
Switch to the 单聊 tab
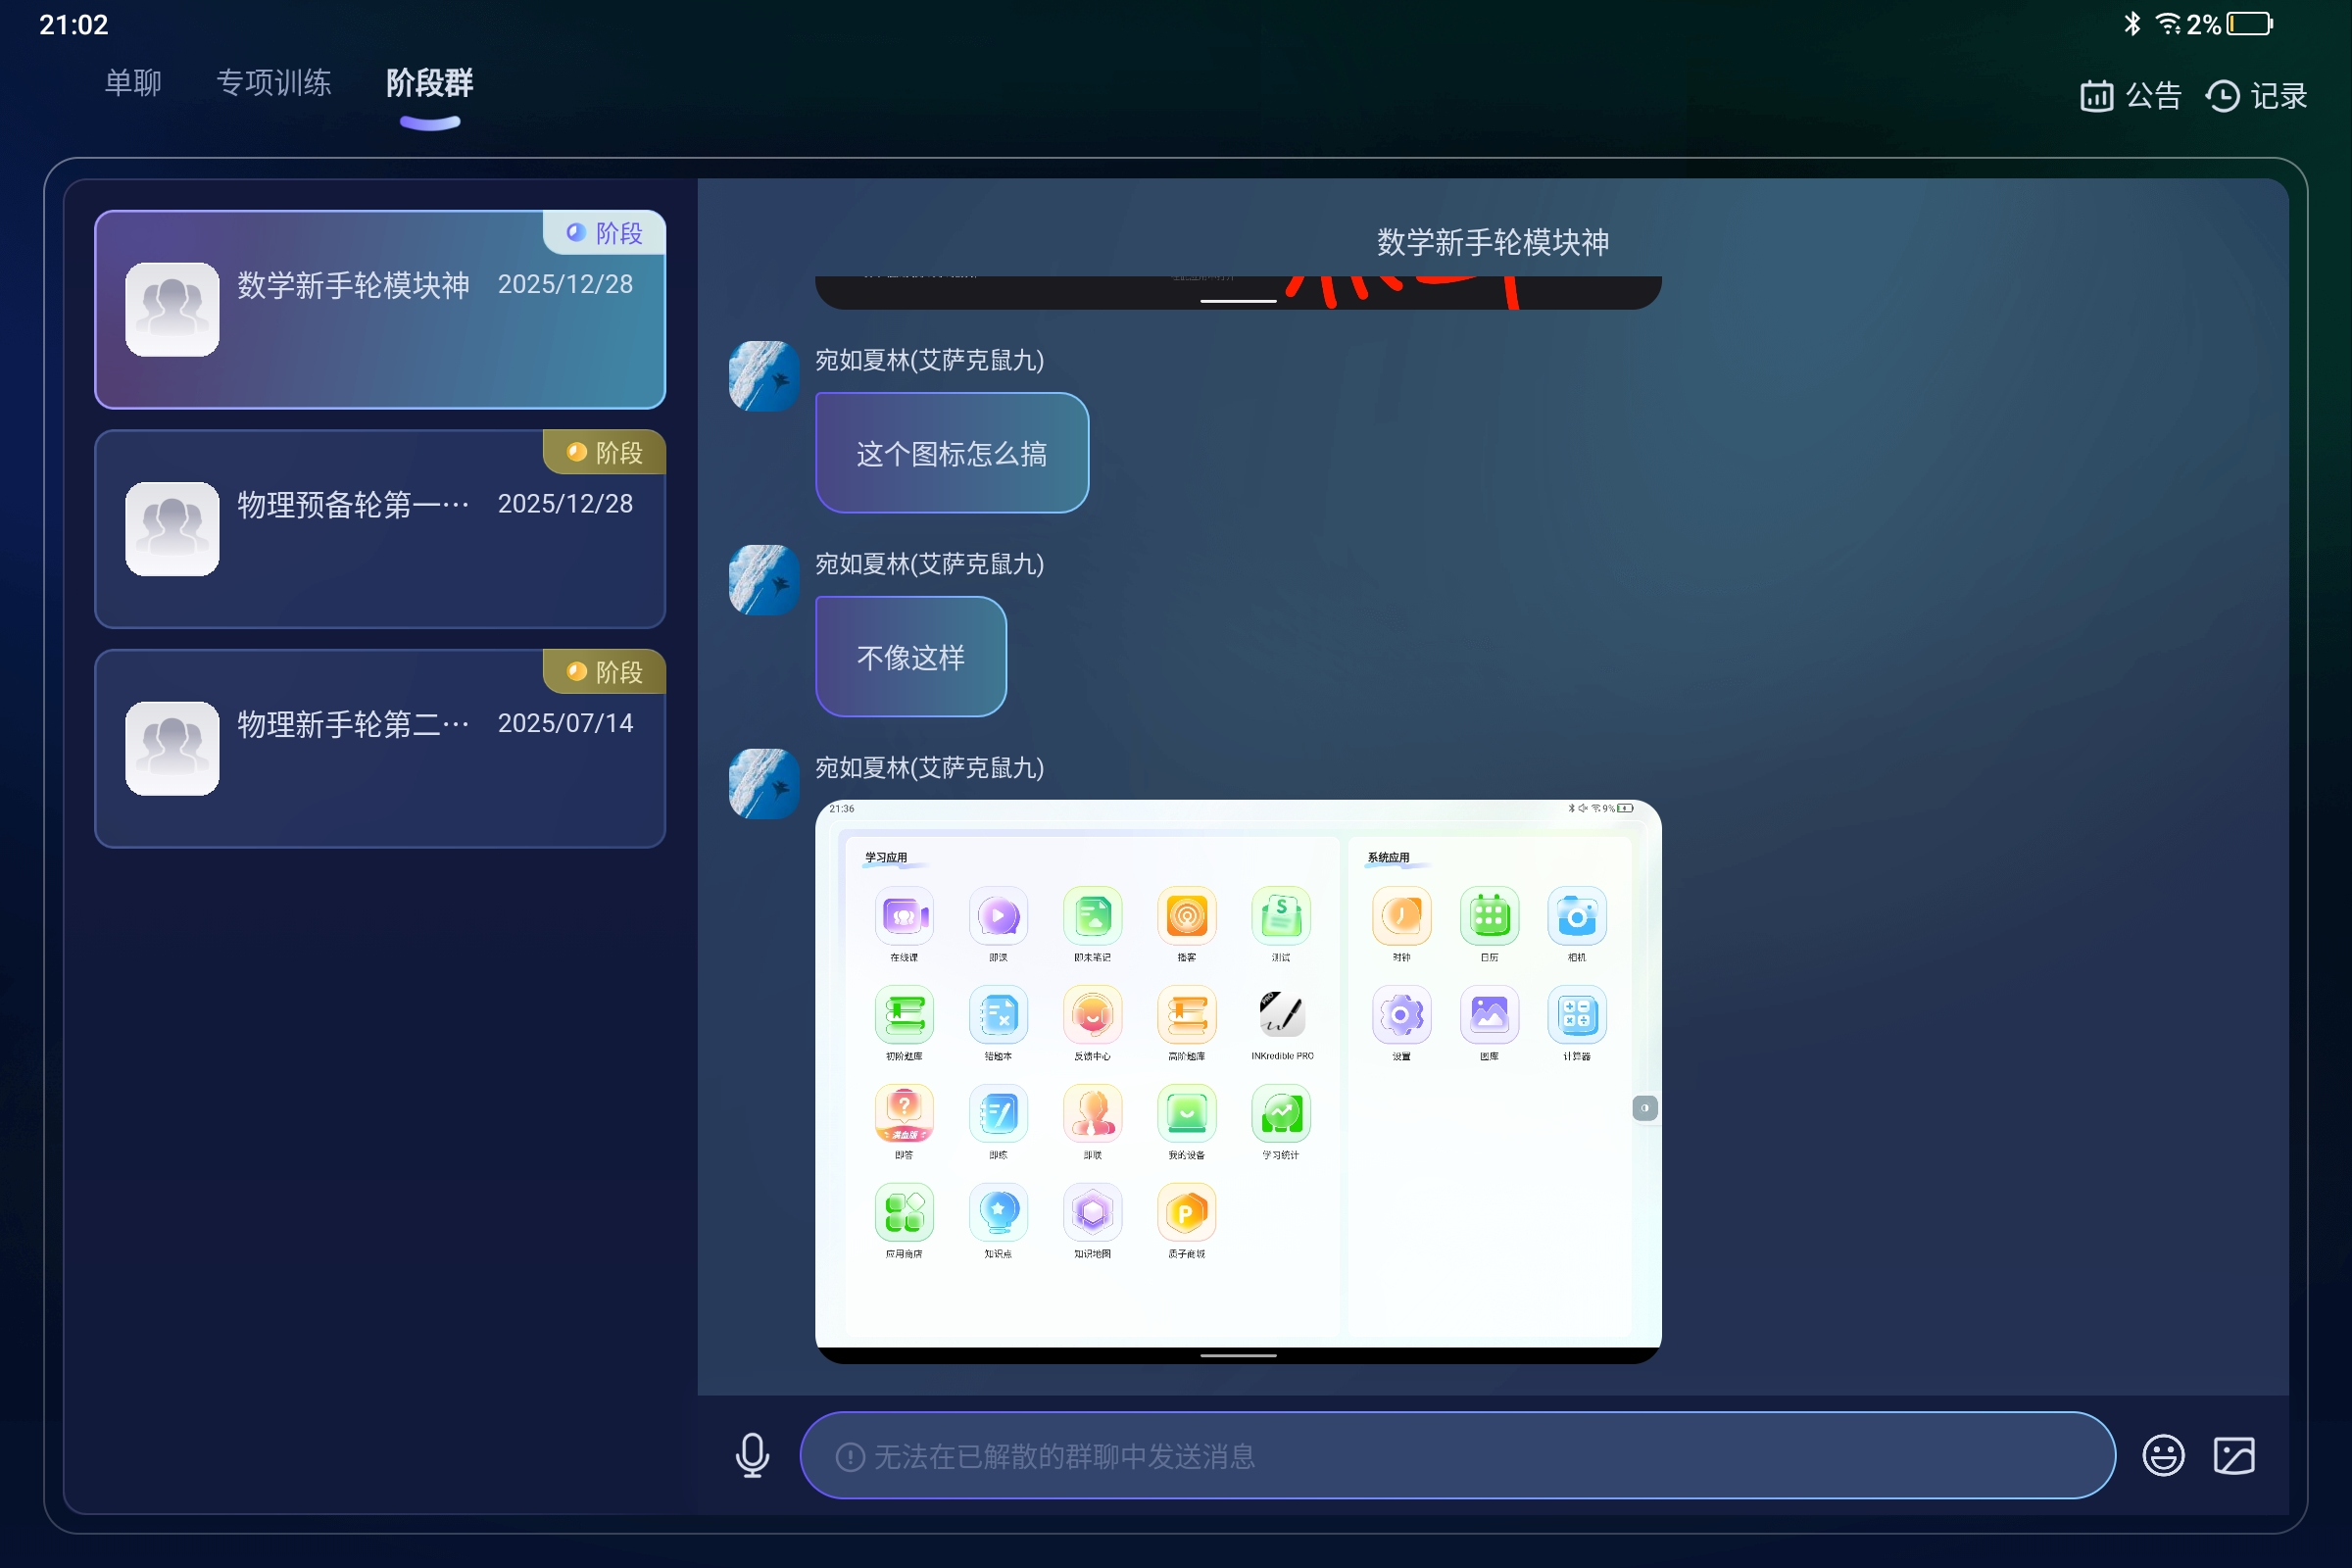coord(132,83)
